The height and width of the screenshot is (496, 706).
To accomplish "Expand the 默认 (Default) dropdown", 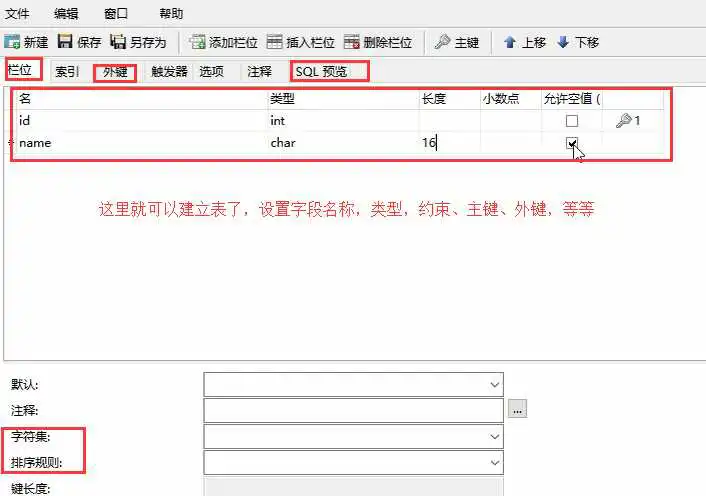I will [495, 385].
